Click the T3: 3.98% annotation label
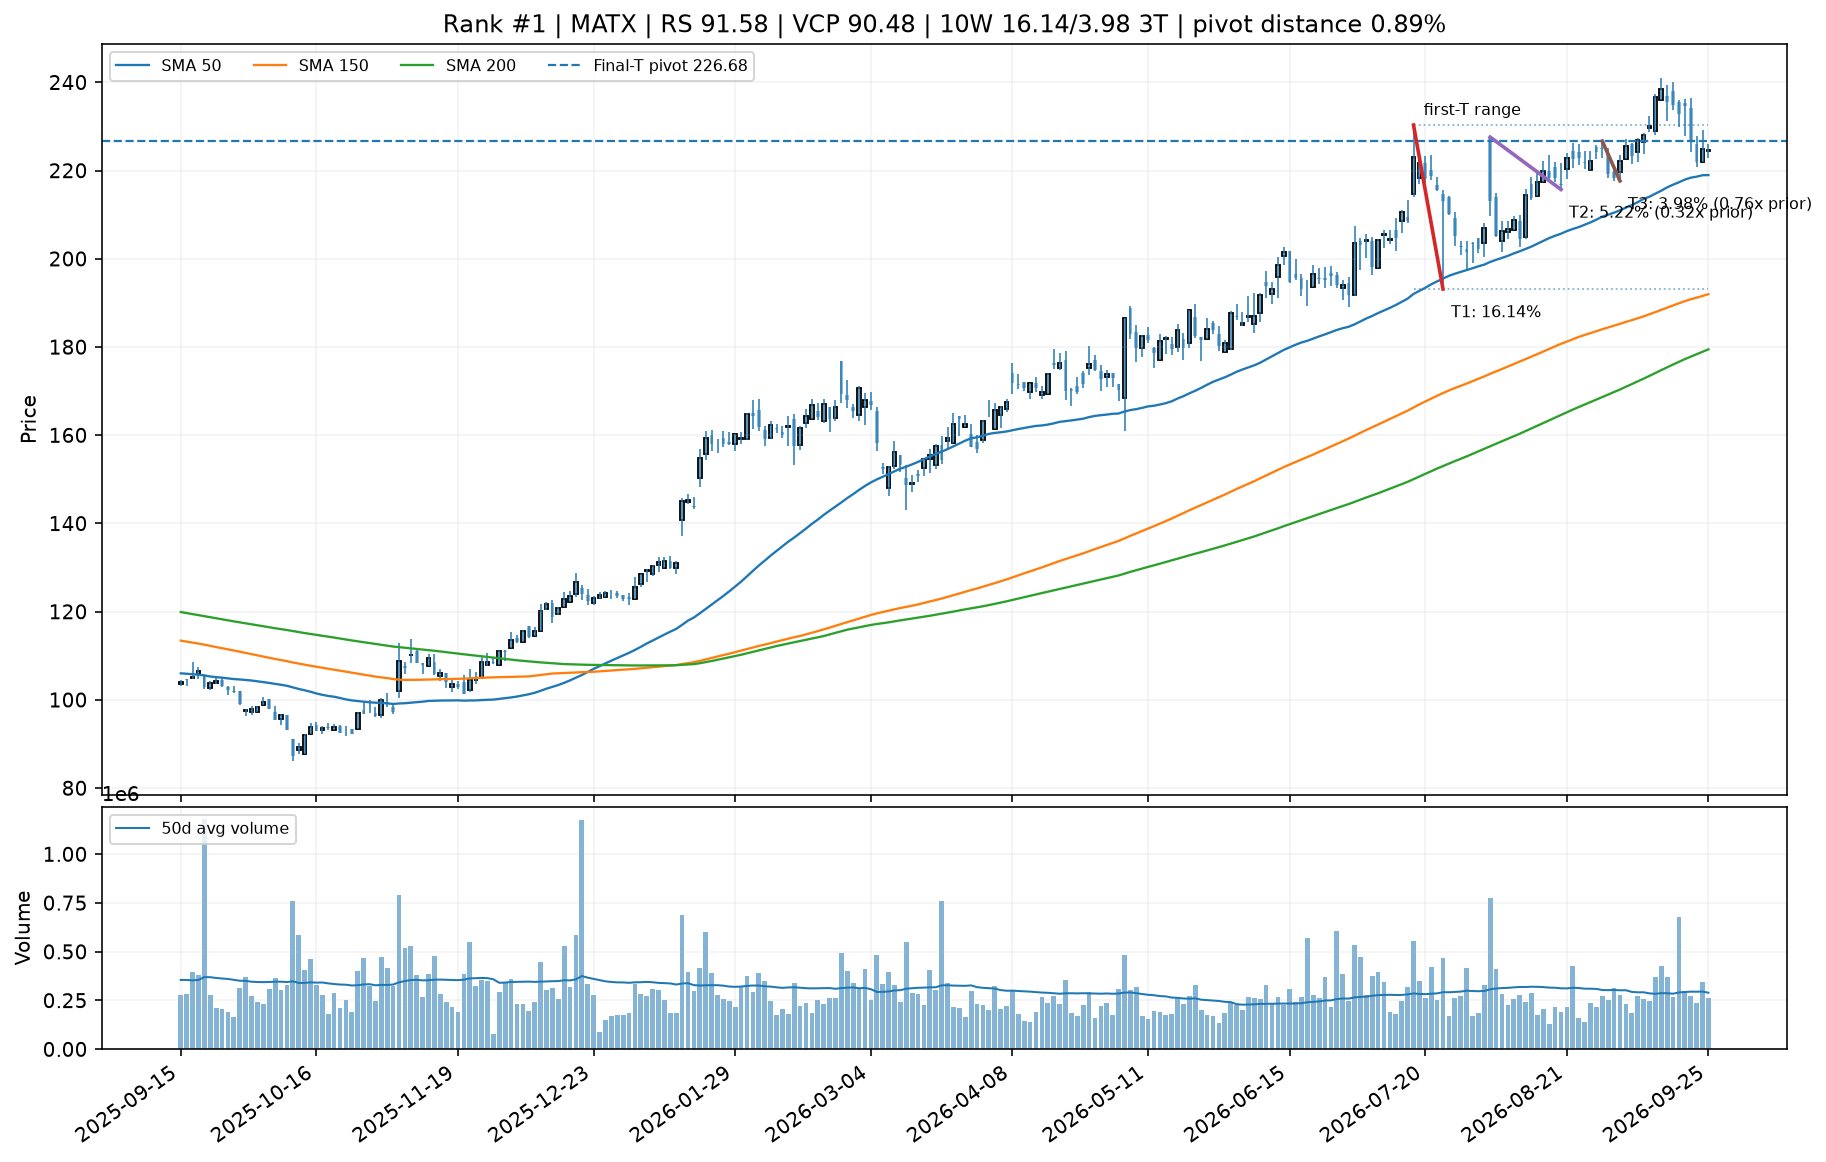This screenshot has width=1826, height=1162. coord(1720,204)
